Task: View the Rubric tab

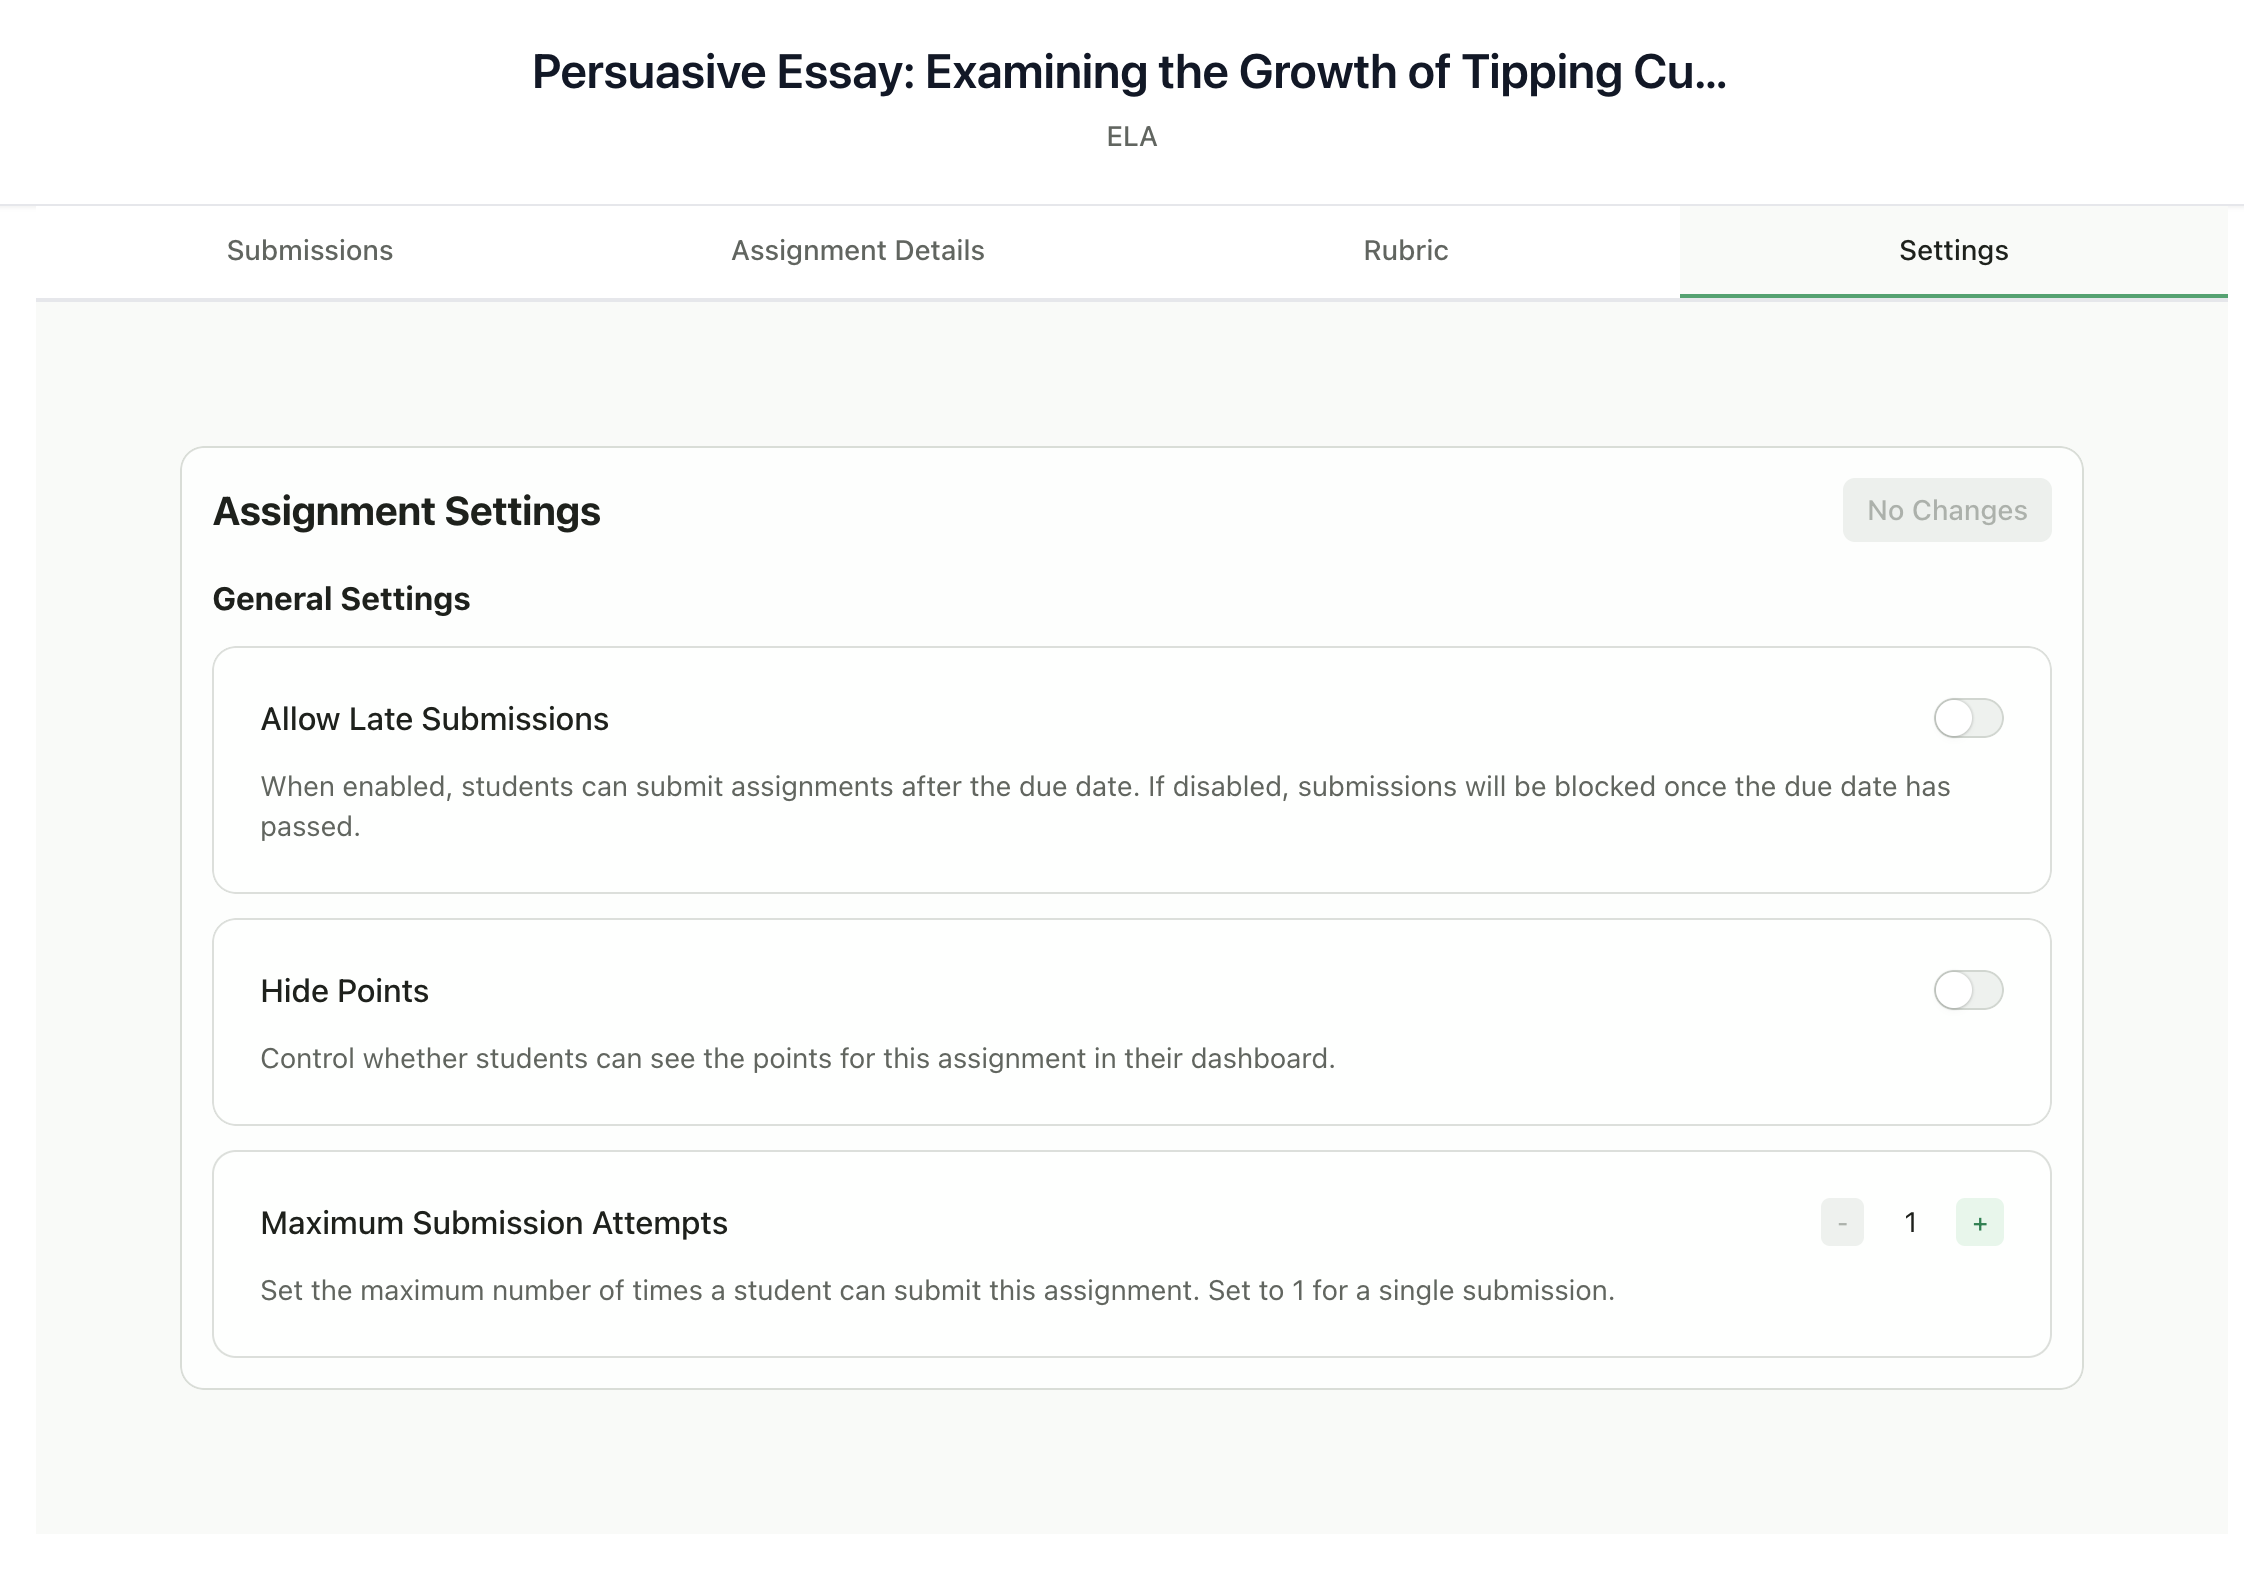Action: tap(1405, 251)
